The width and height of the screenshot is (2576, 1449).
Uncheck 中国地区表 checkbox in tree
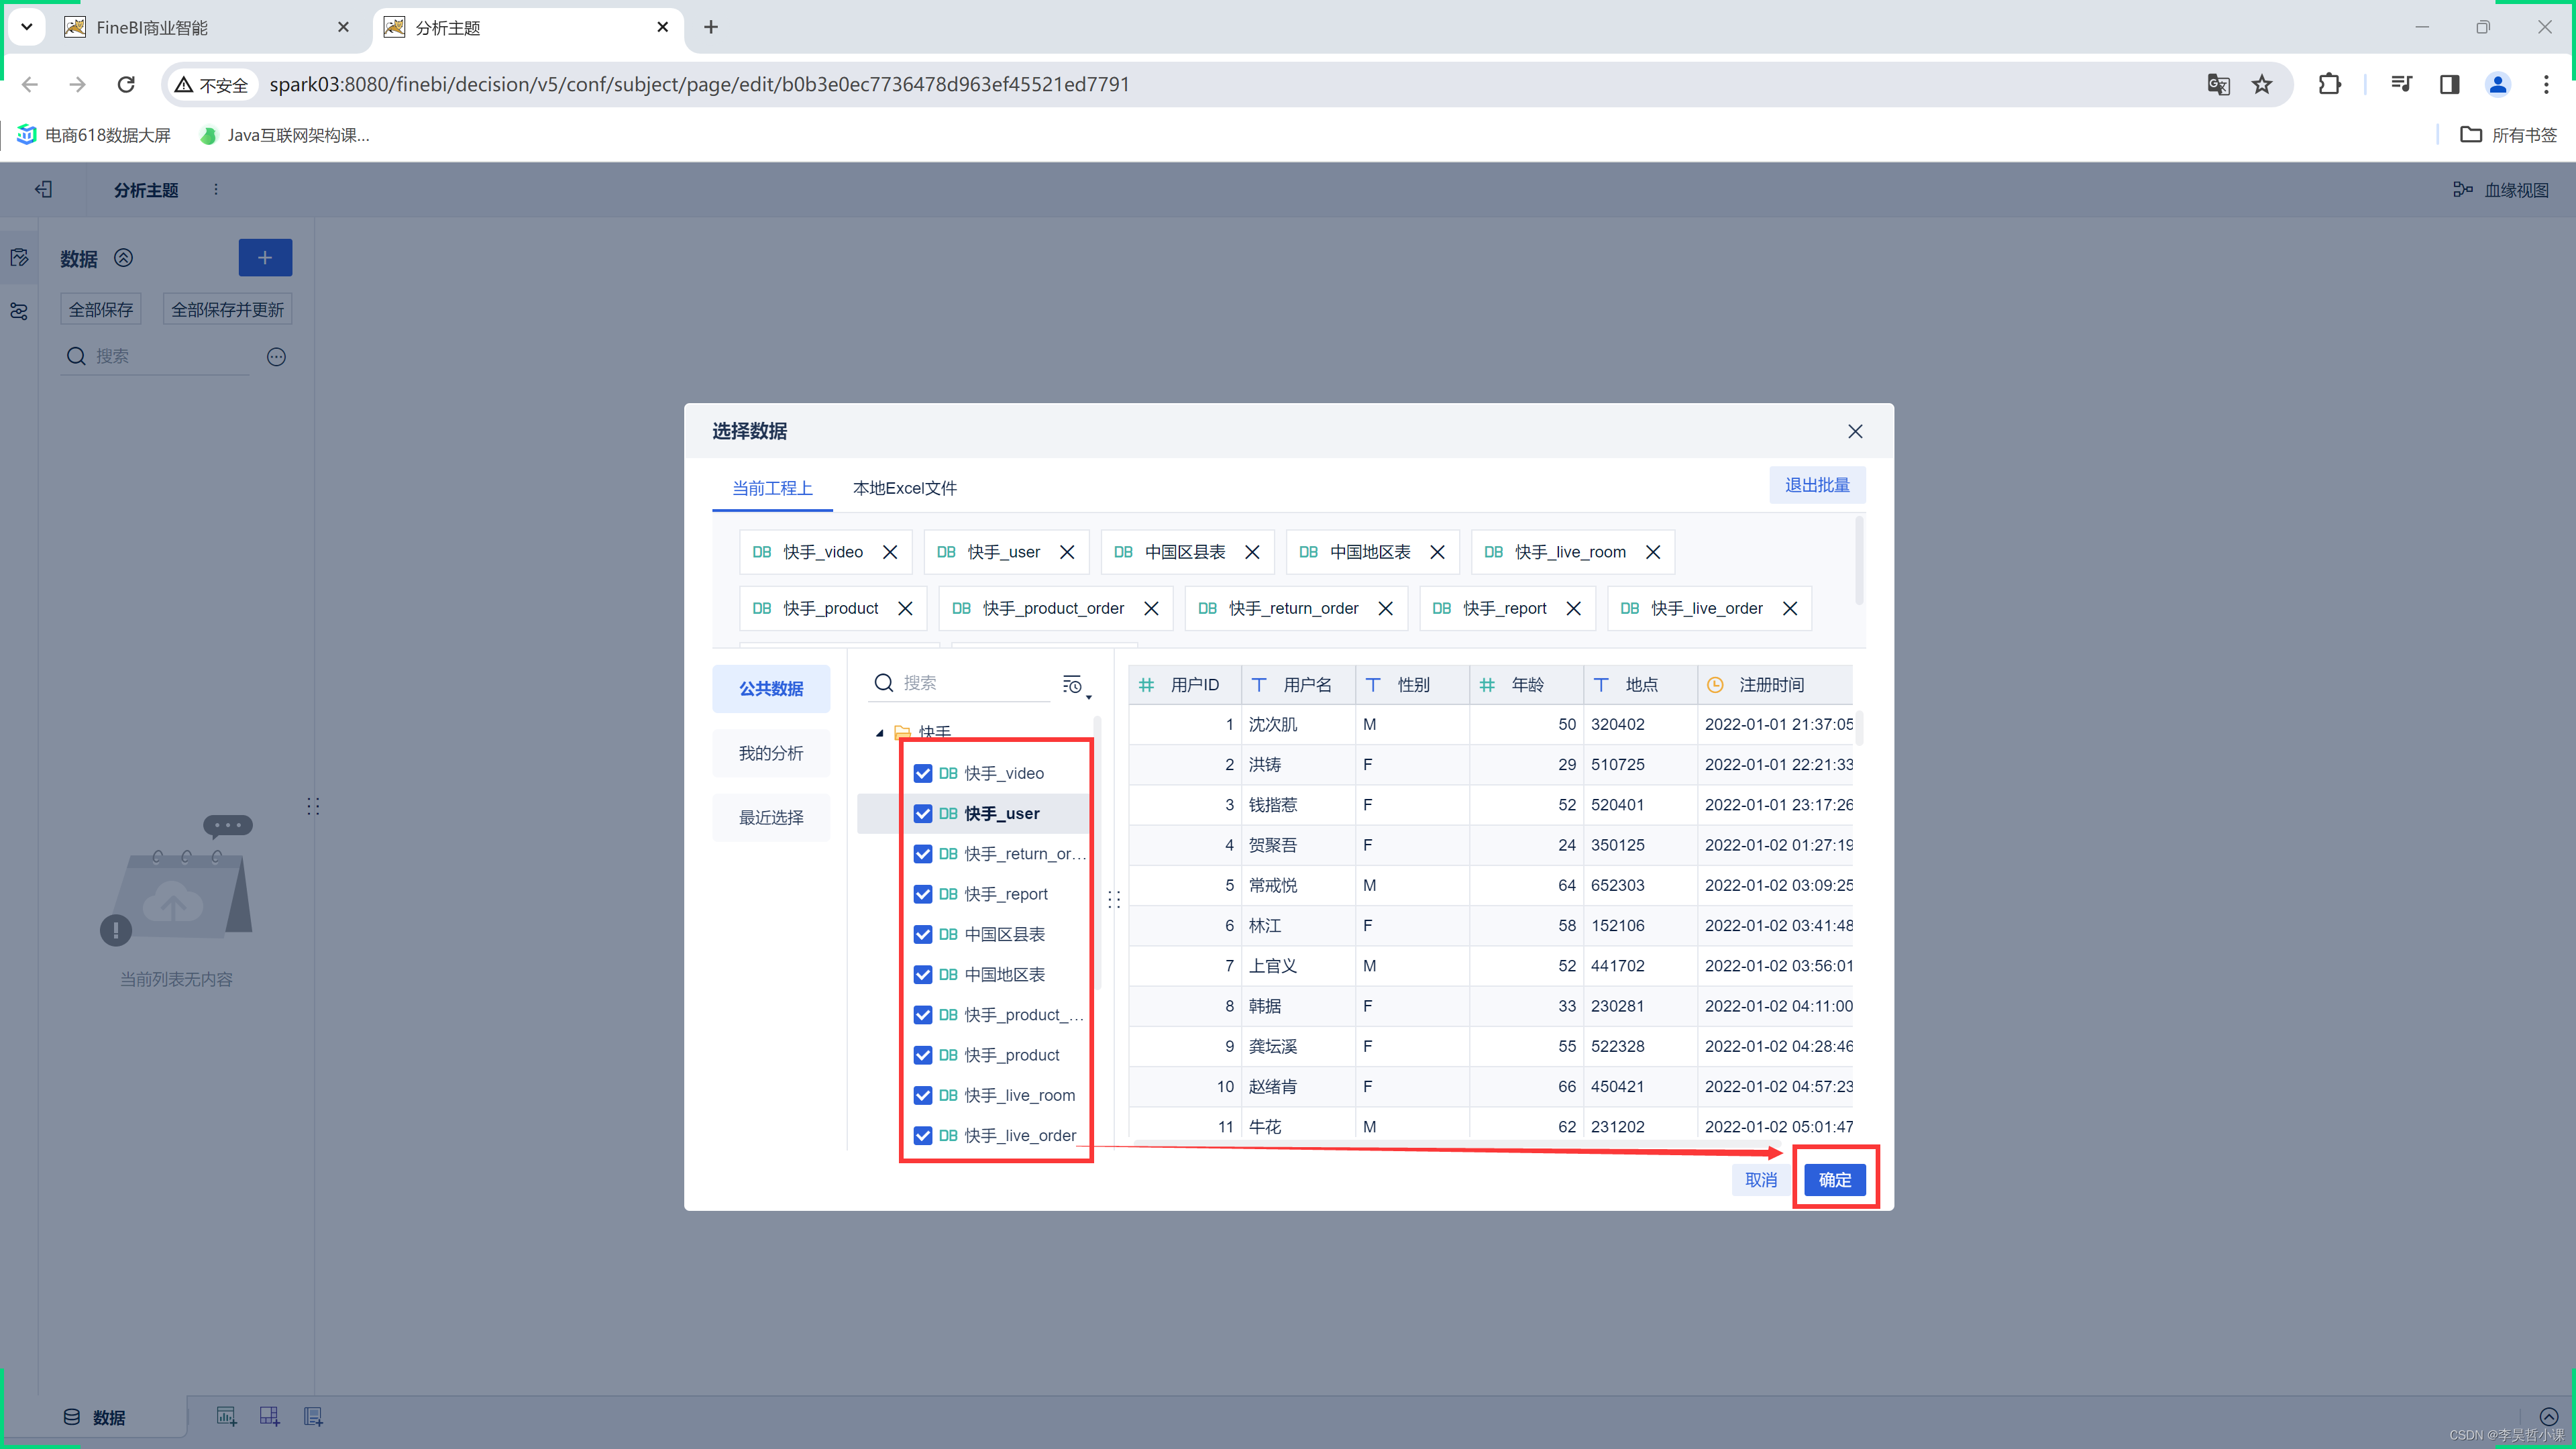point(923,974)
